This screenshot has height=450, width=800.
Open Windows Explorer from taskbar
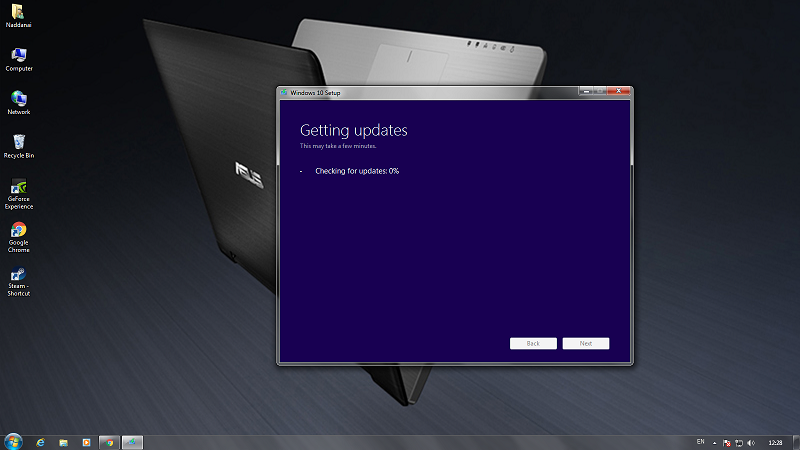63,442
